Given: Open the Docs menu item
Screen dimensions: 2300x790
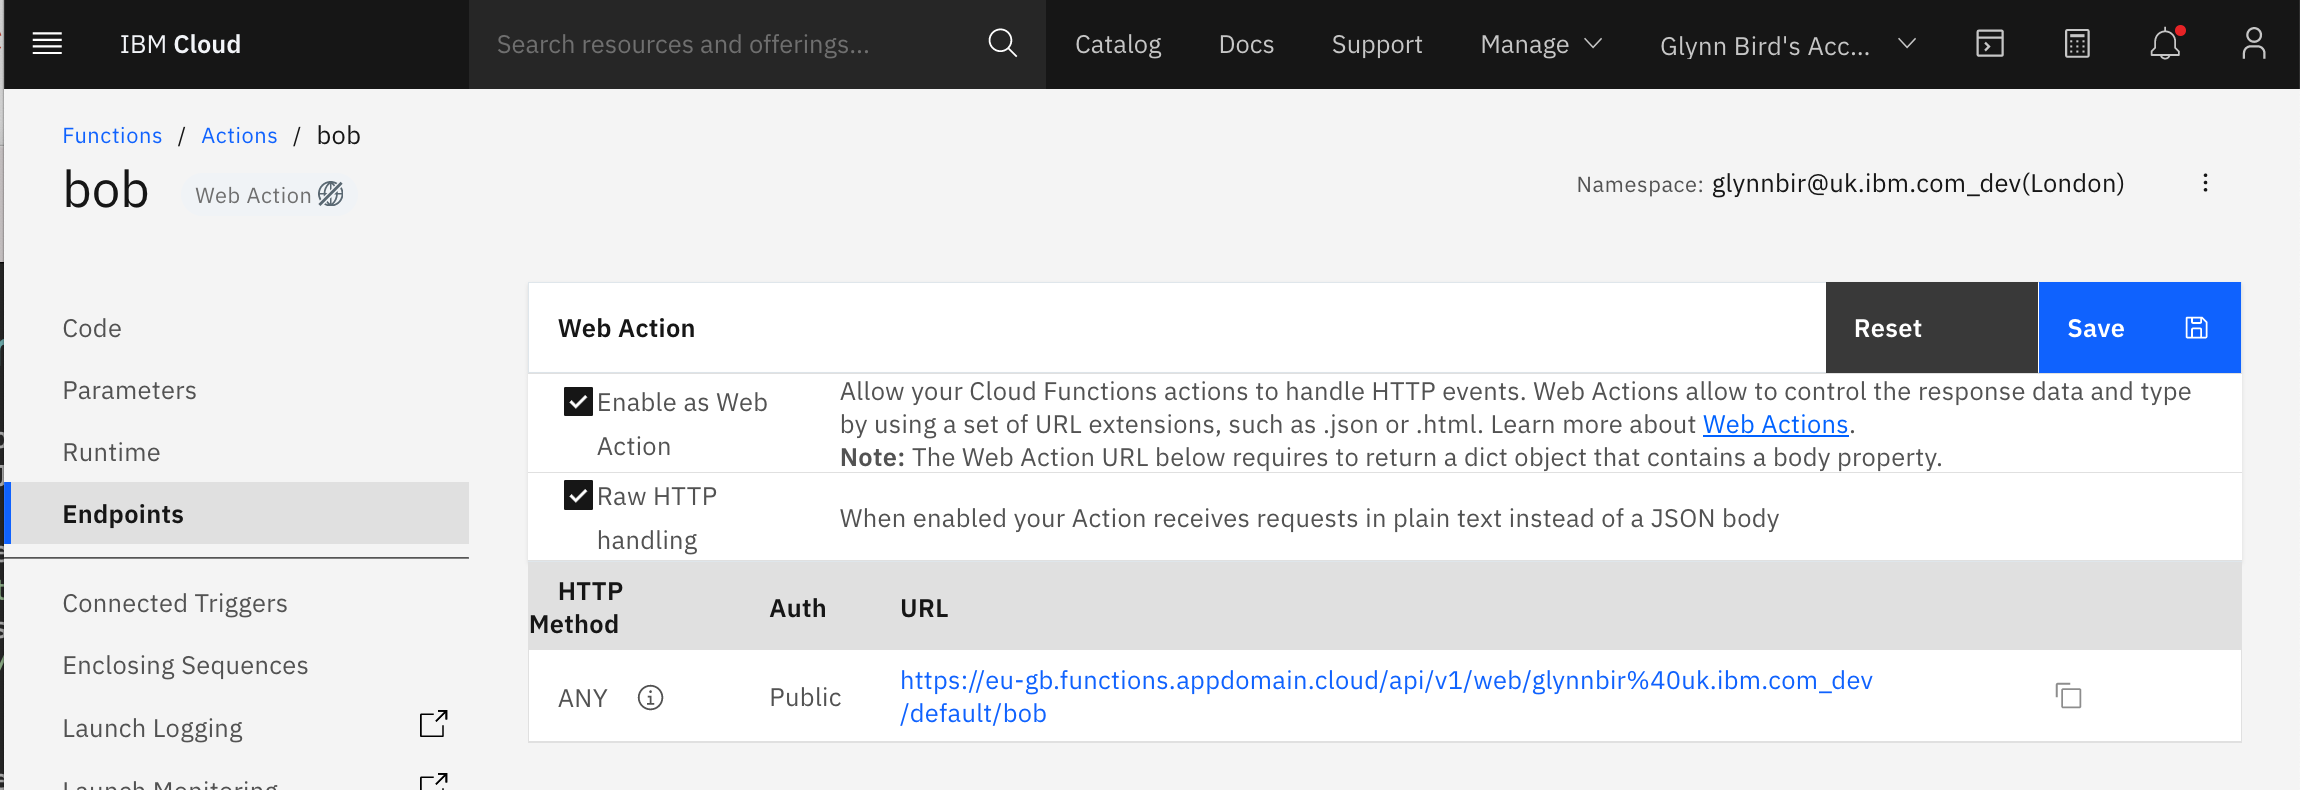Looking at the screenshot, I should click(1246, 44).
